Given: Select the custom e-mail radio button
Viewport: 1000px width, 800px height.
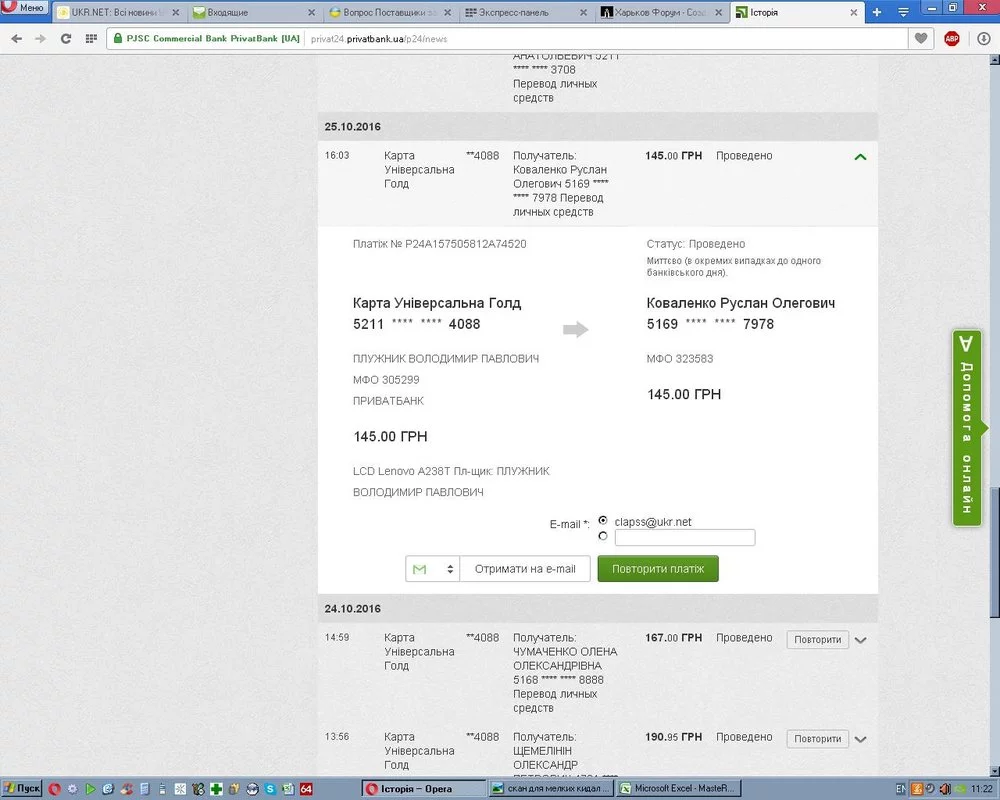Looking at the screenshot, I should [x=603, y=536].
